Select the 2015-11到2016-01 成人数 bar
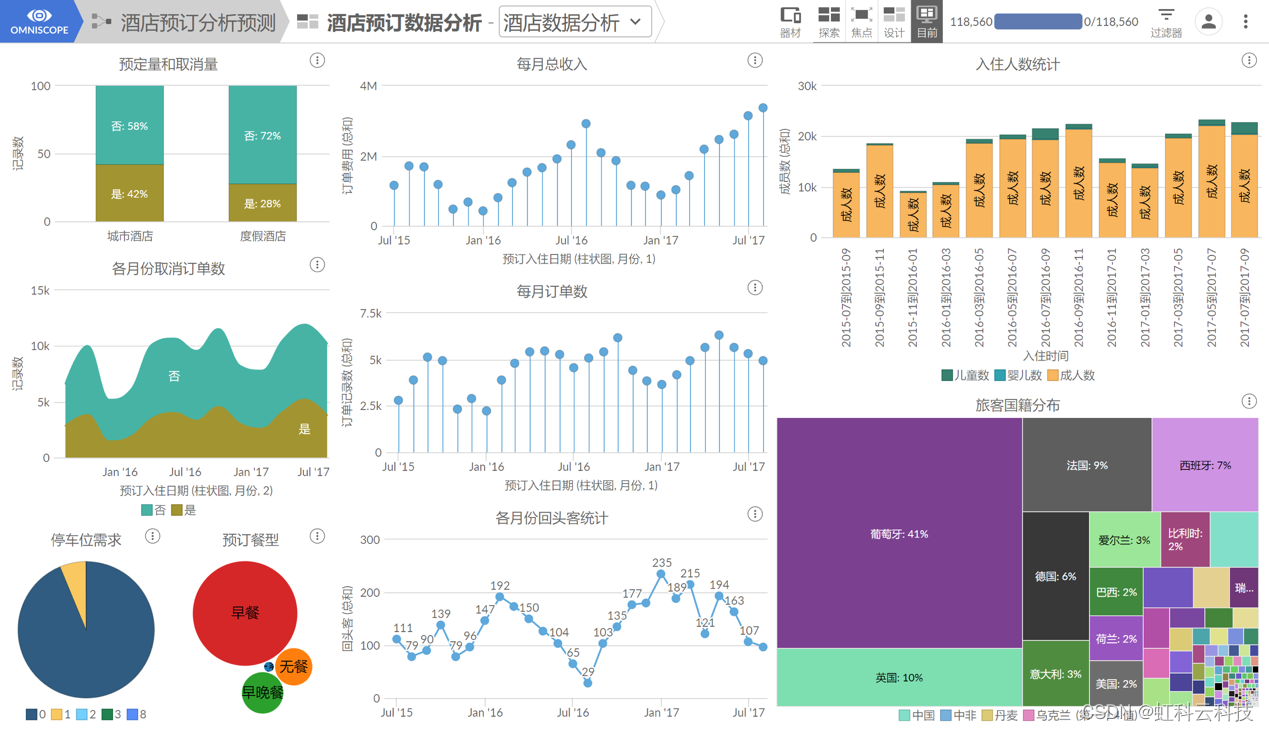Screen dimensions: 1269x731 click(x=913, y=215)
